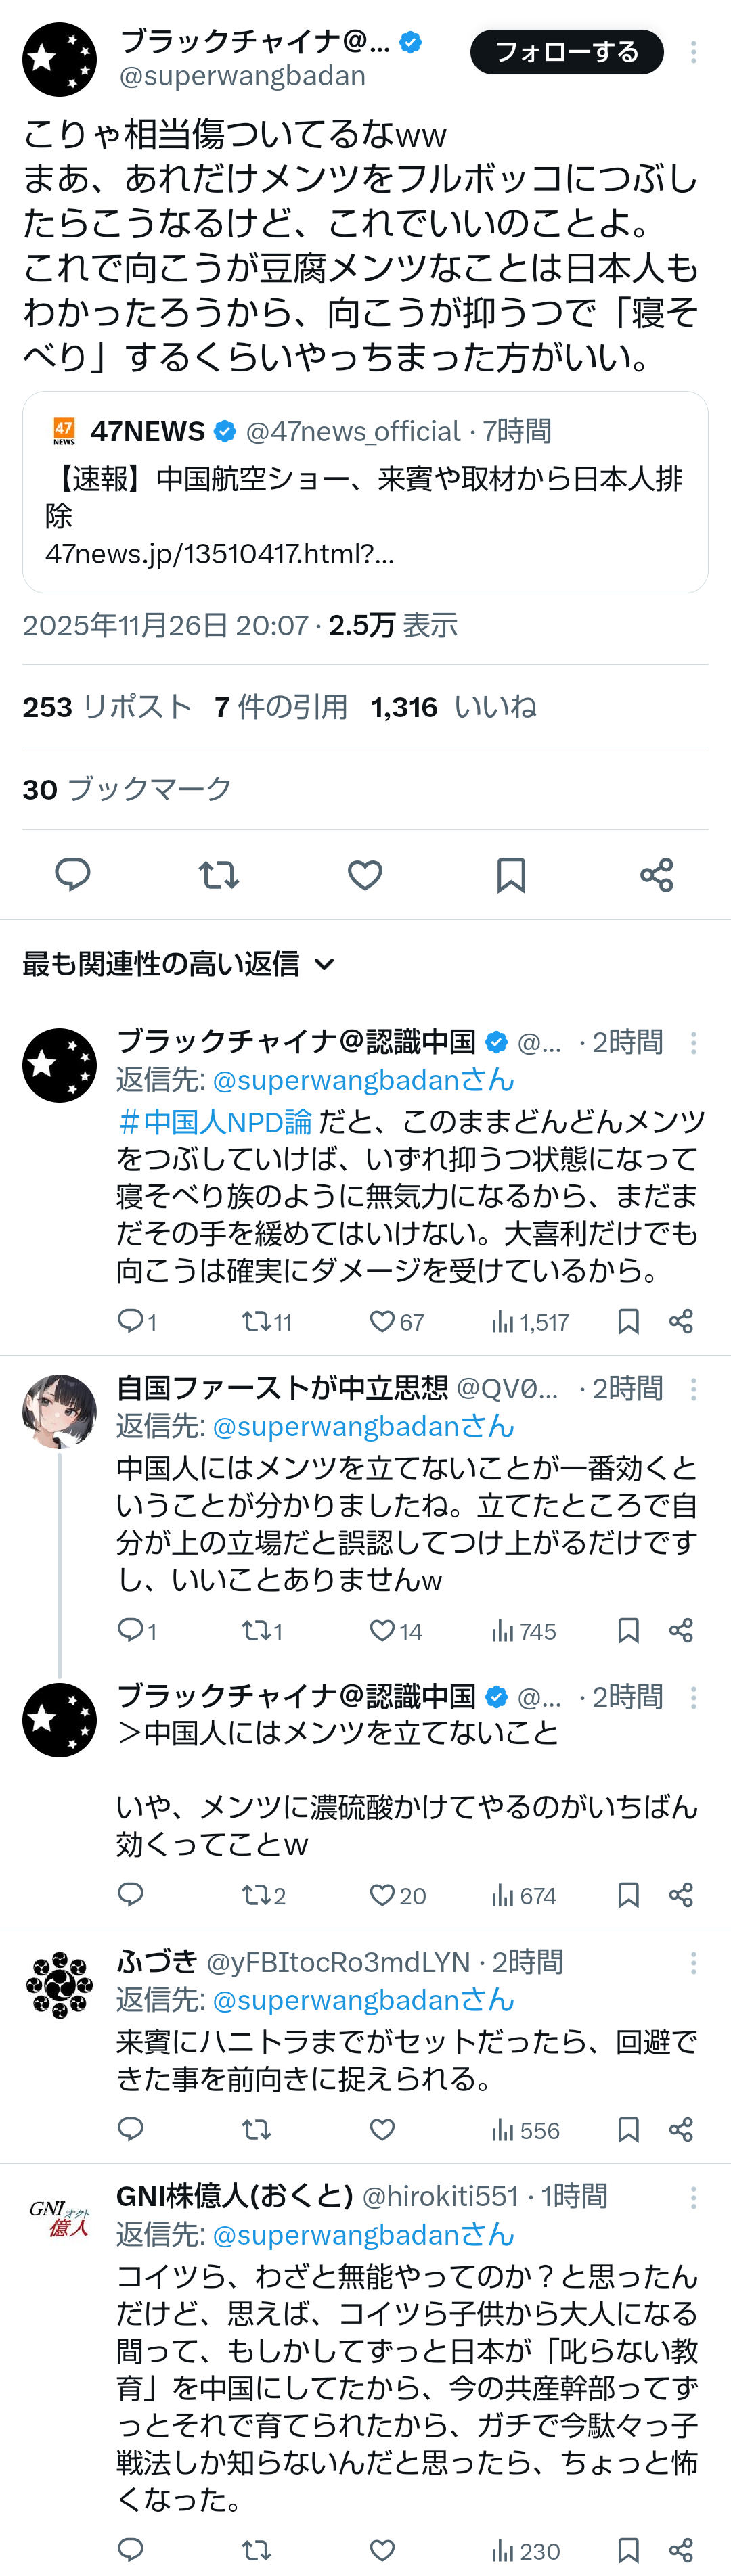Share the 濃硫酸 reply
Image resolution: width=731 pixels, height=2576 pixels.
point(681,1895)
